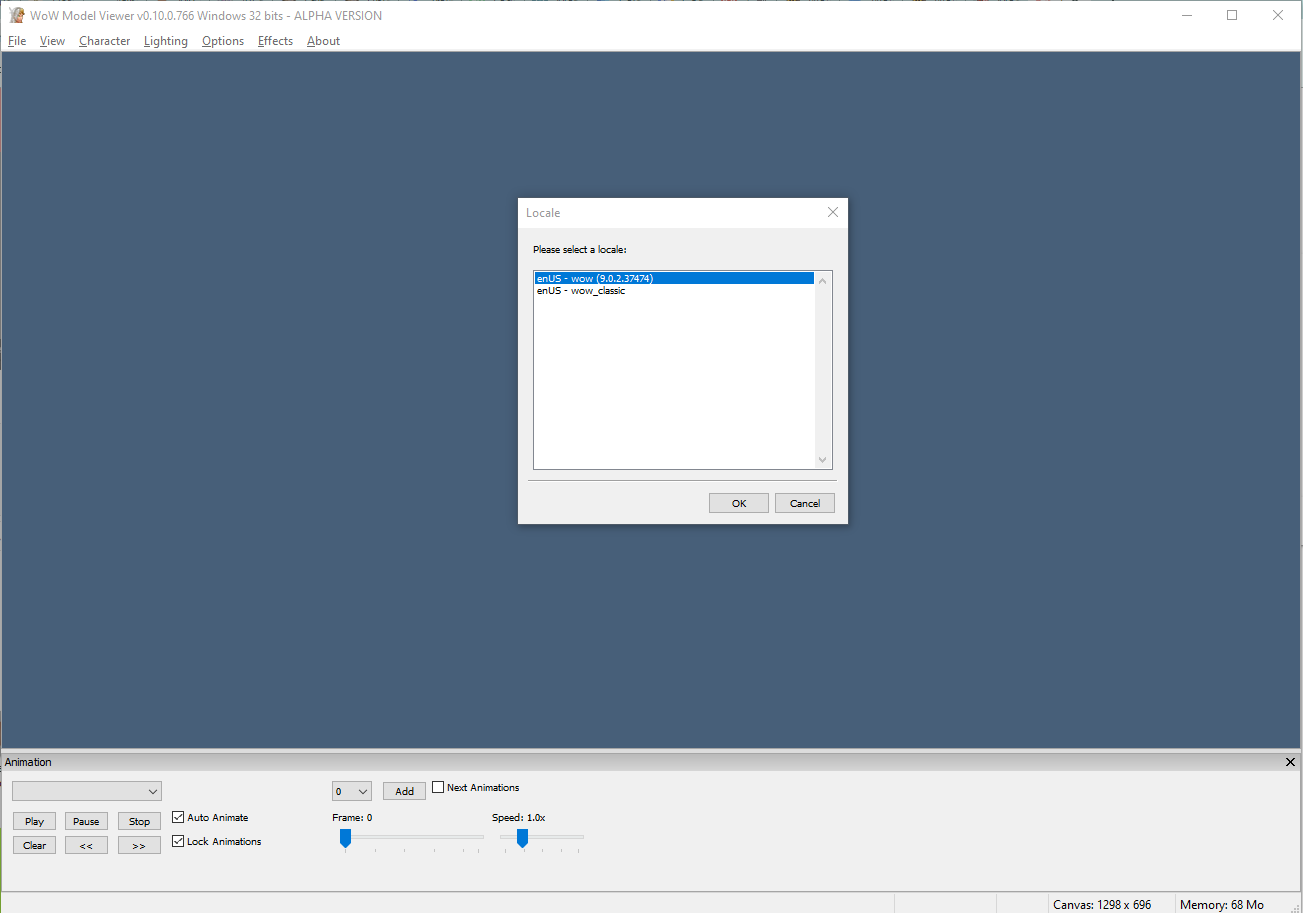Pause the animation playback

point(86,821)
